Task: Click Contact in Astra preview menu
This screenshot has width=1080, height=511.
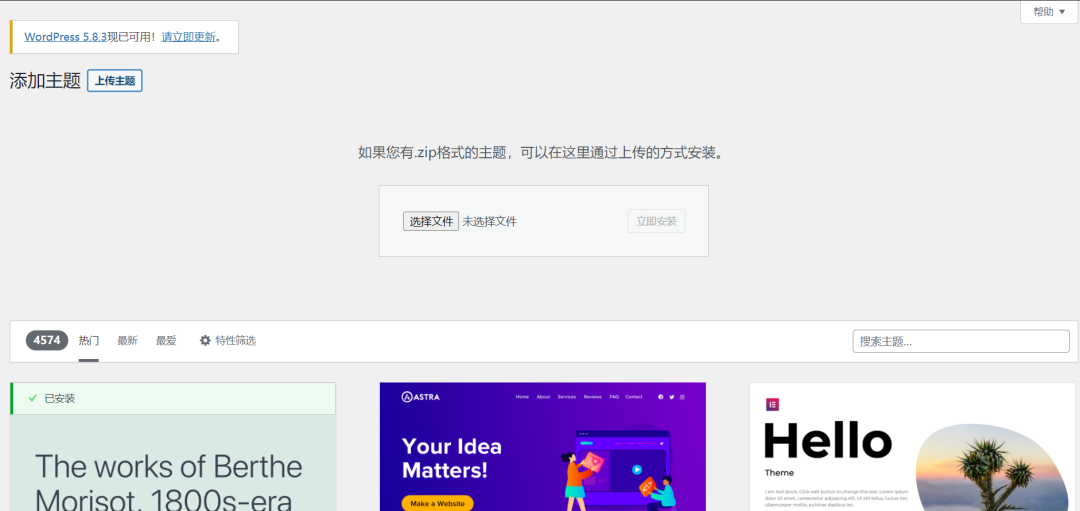Action: click(634, 397)
